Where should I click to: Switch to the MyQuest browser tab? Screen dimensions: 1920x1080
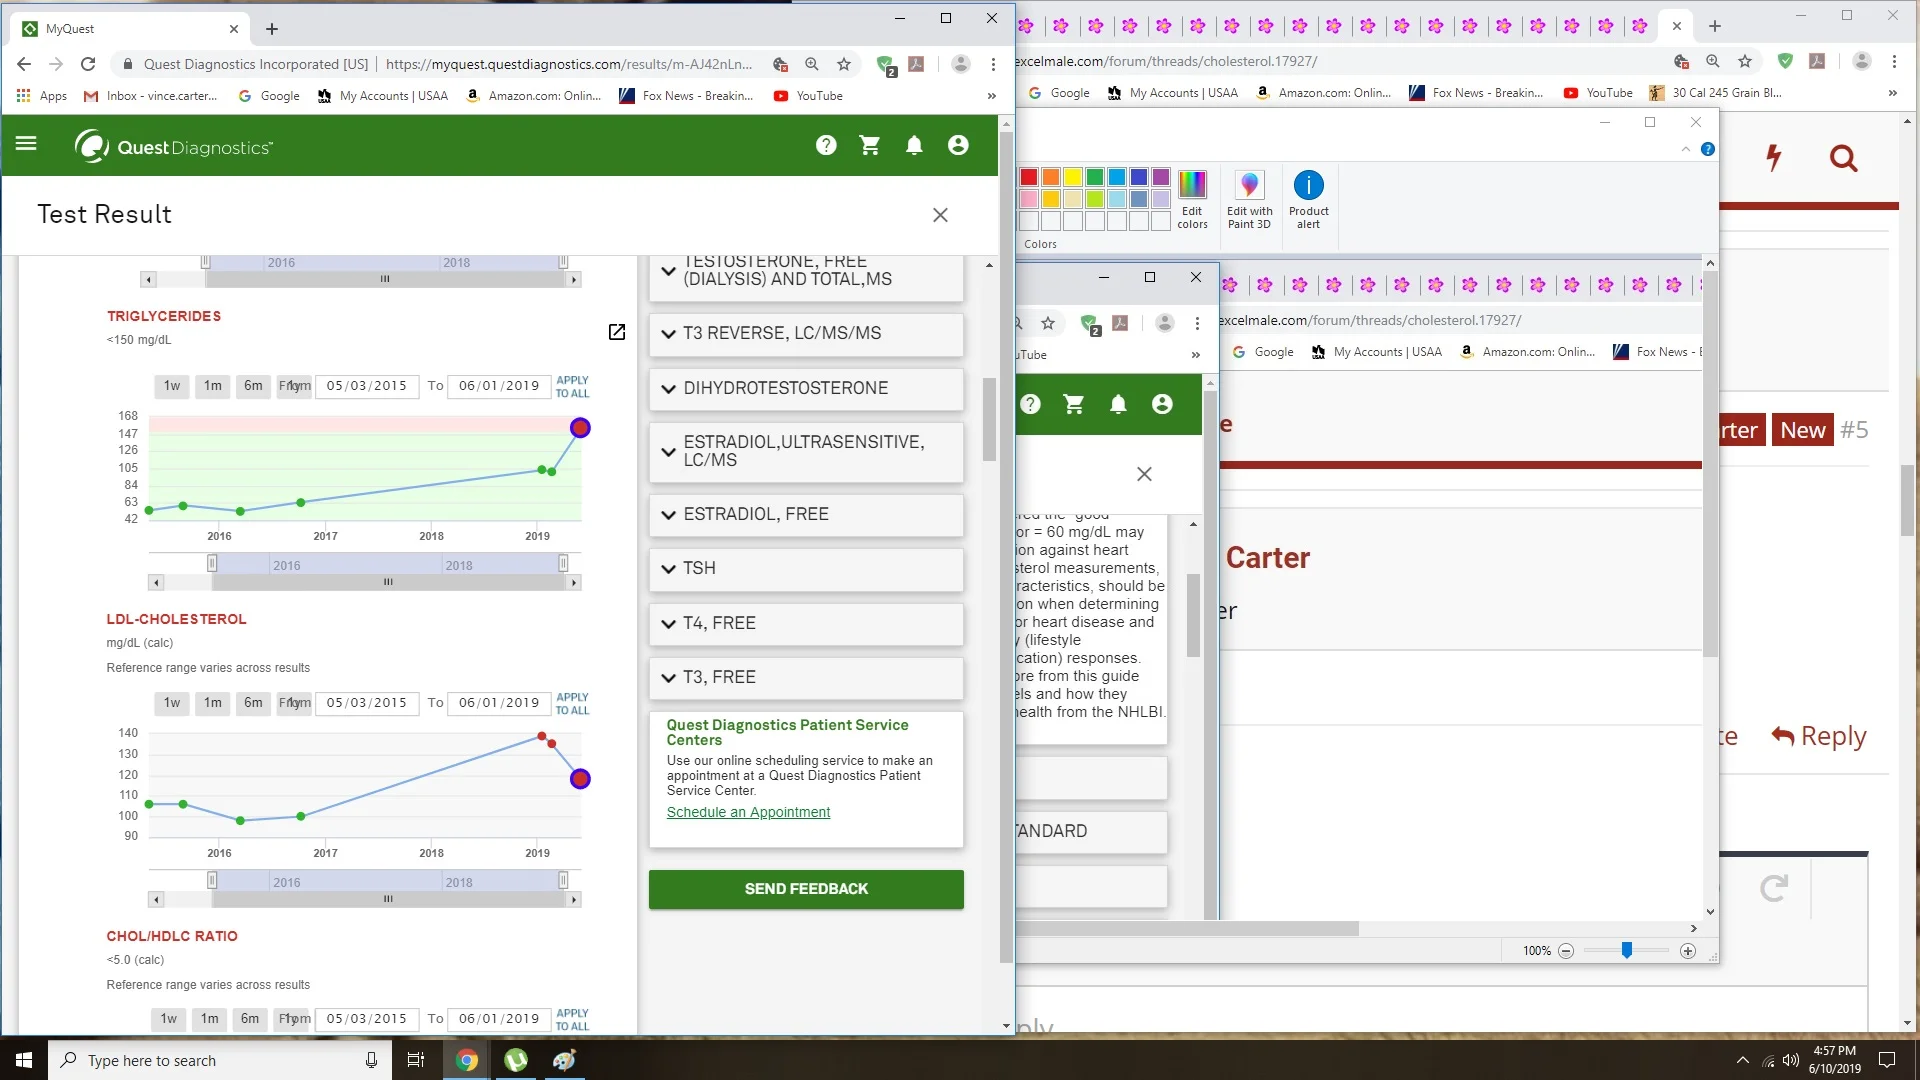[x=130, y=29]
